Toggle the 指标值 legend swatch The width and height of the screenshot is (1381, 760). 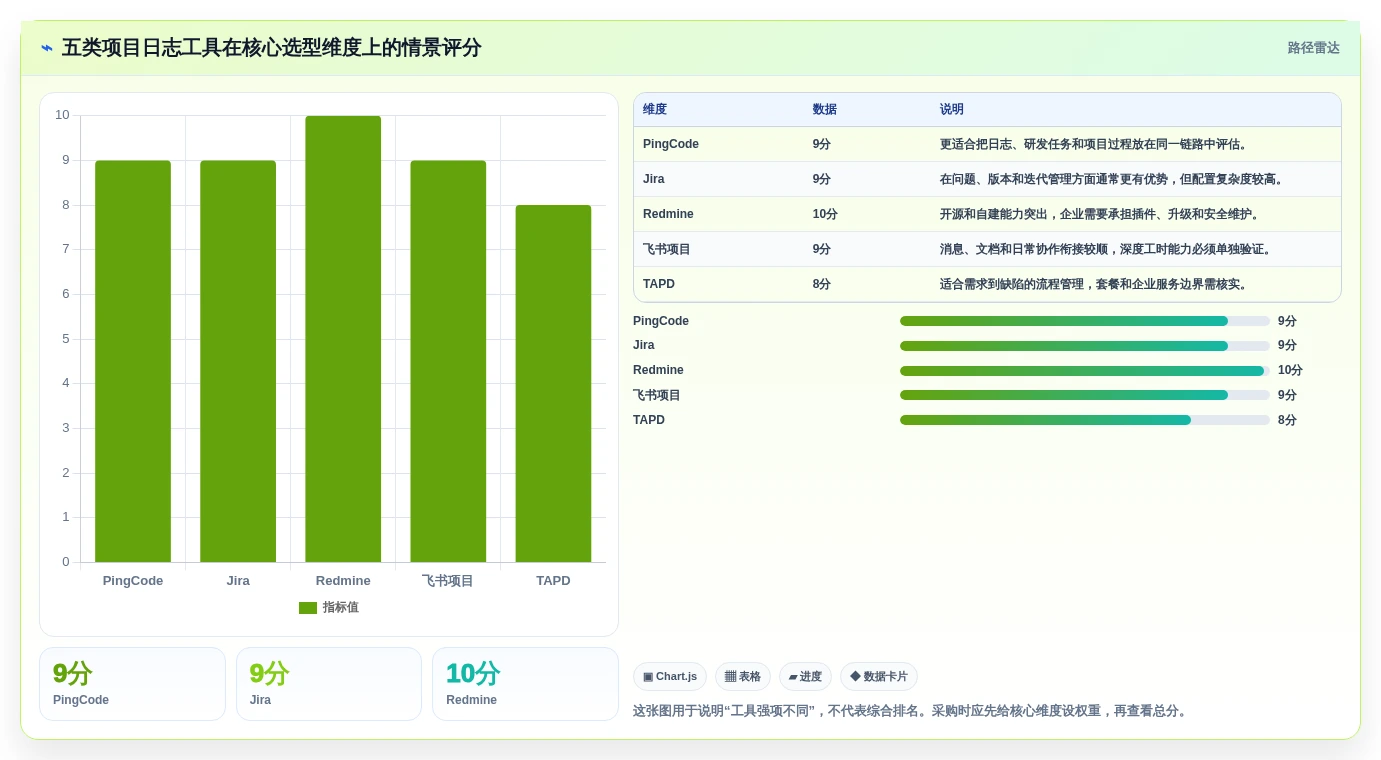308,608
